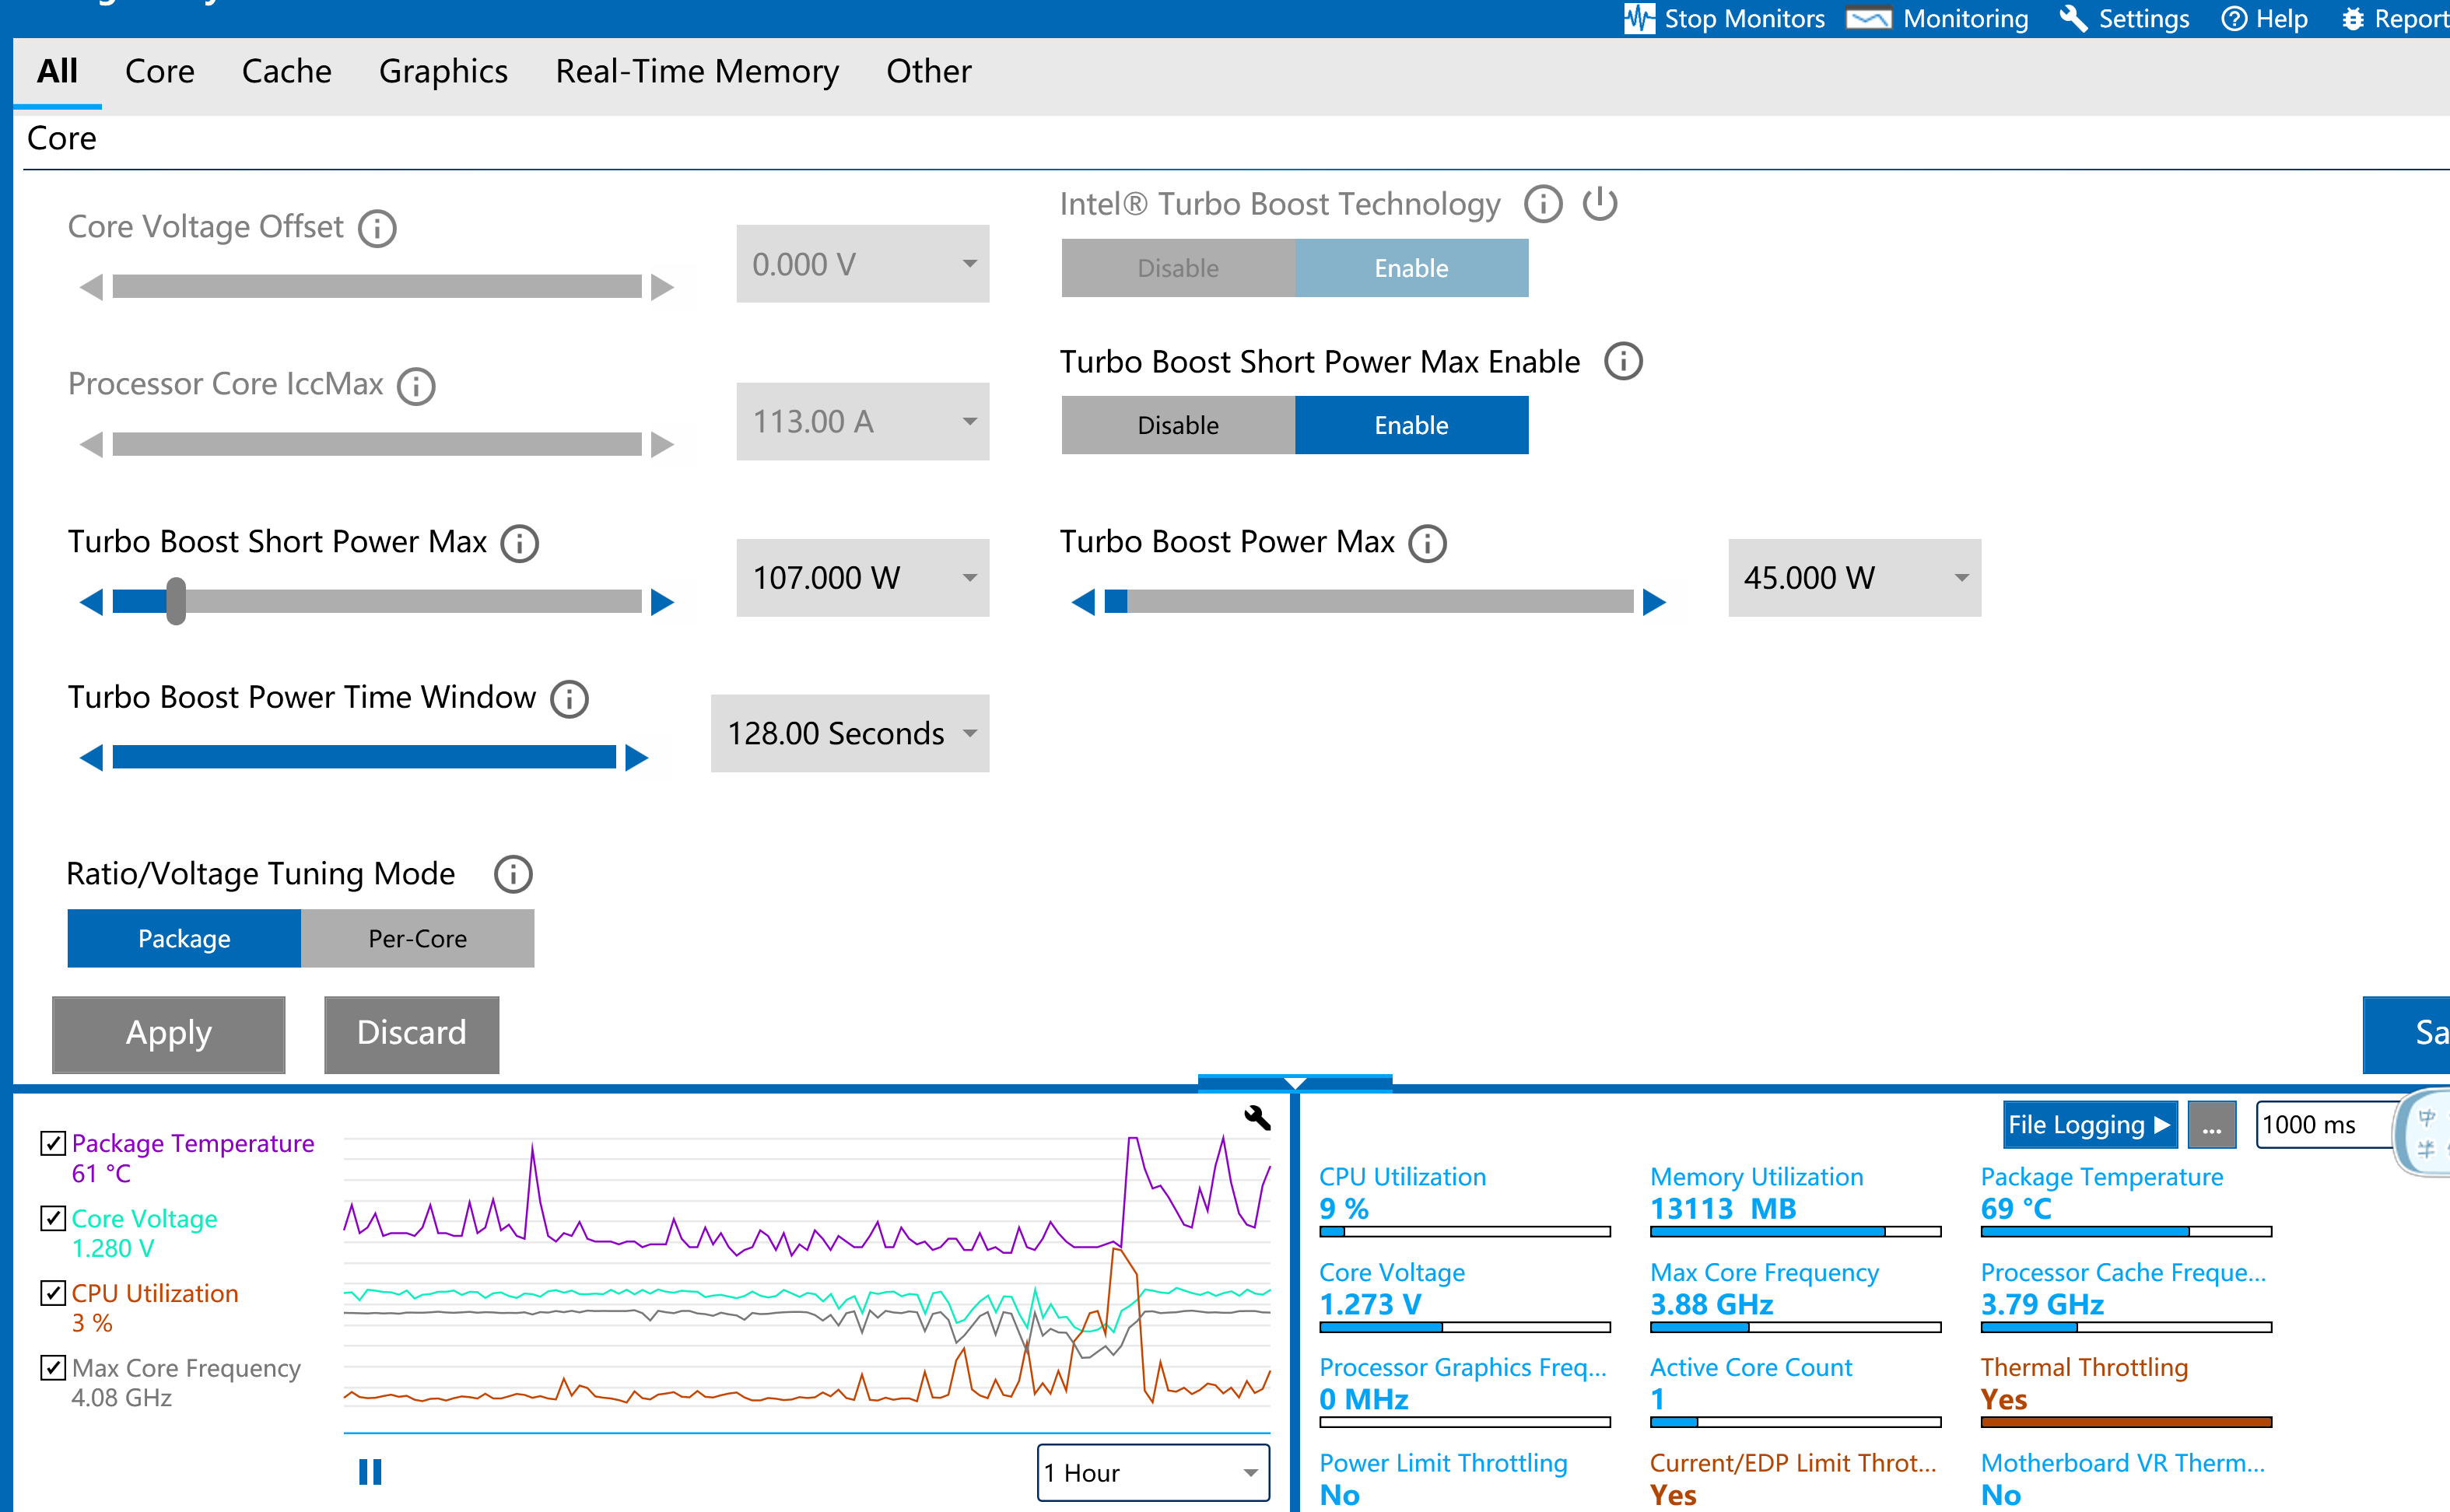Viewport: 2450px width, 1512px height.
Task: Show info for Processor Core IccMax
Action: (x=416, y=386)
